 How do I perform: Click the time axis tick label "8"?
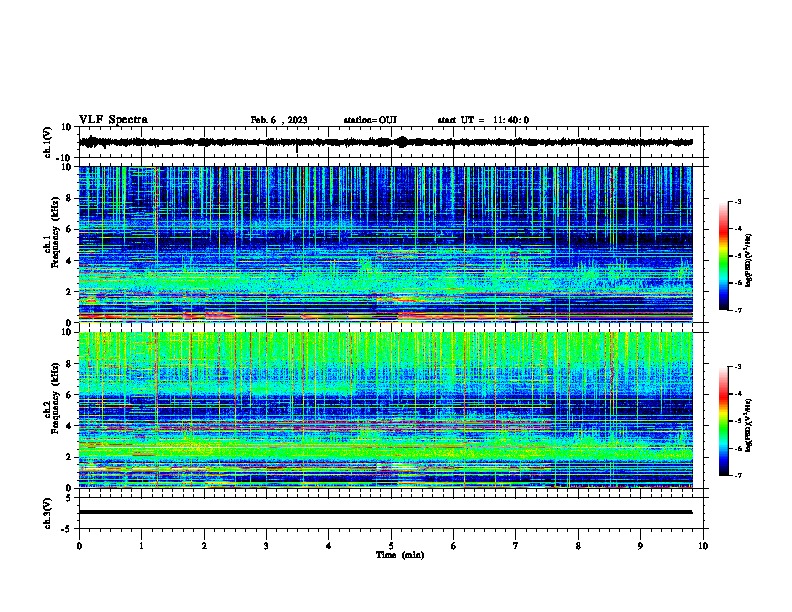[x=578, y=546]
